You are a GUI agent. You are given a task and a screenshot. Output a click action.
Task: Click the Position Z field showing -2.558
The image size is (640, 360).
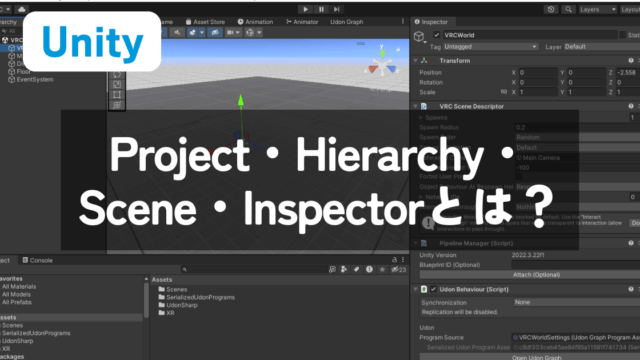[x=628, y=73]
